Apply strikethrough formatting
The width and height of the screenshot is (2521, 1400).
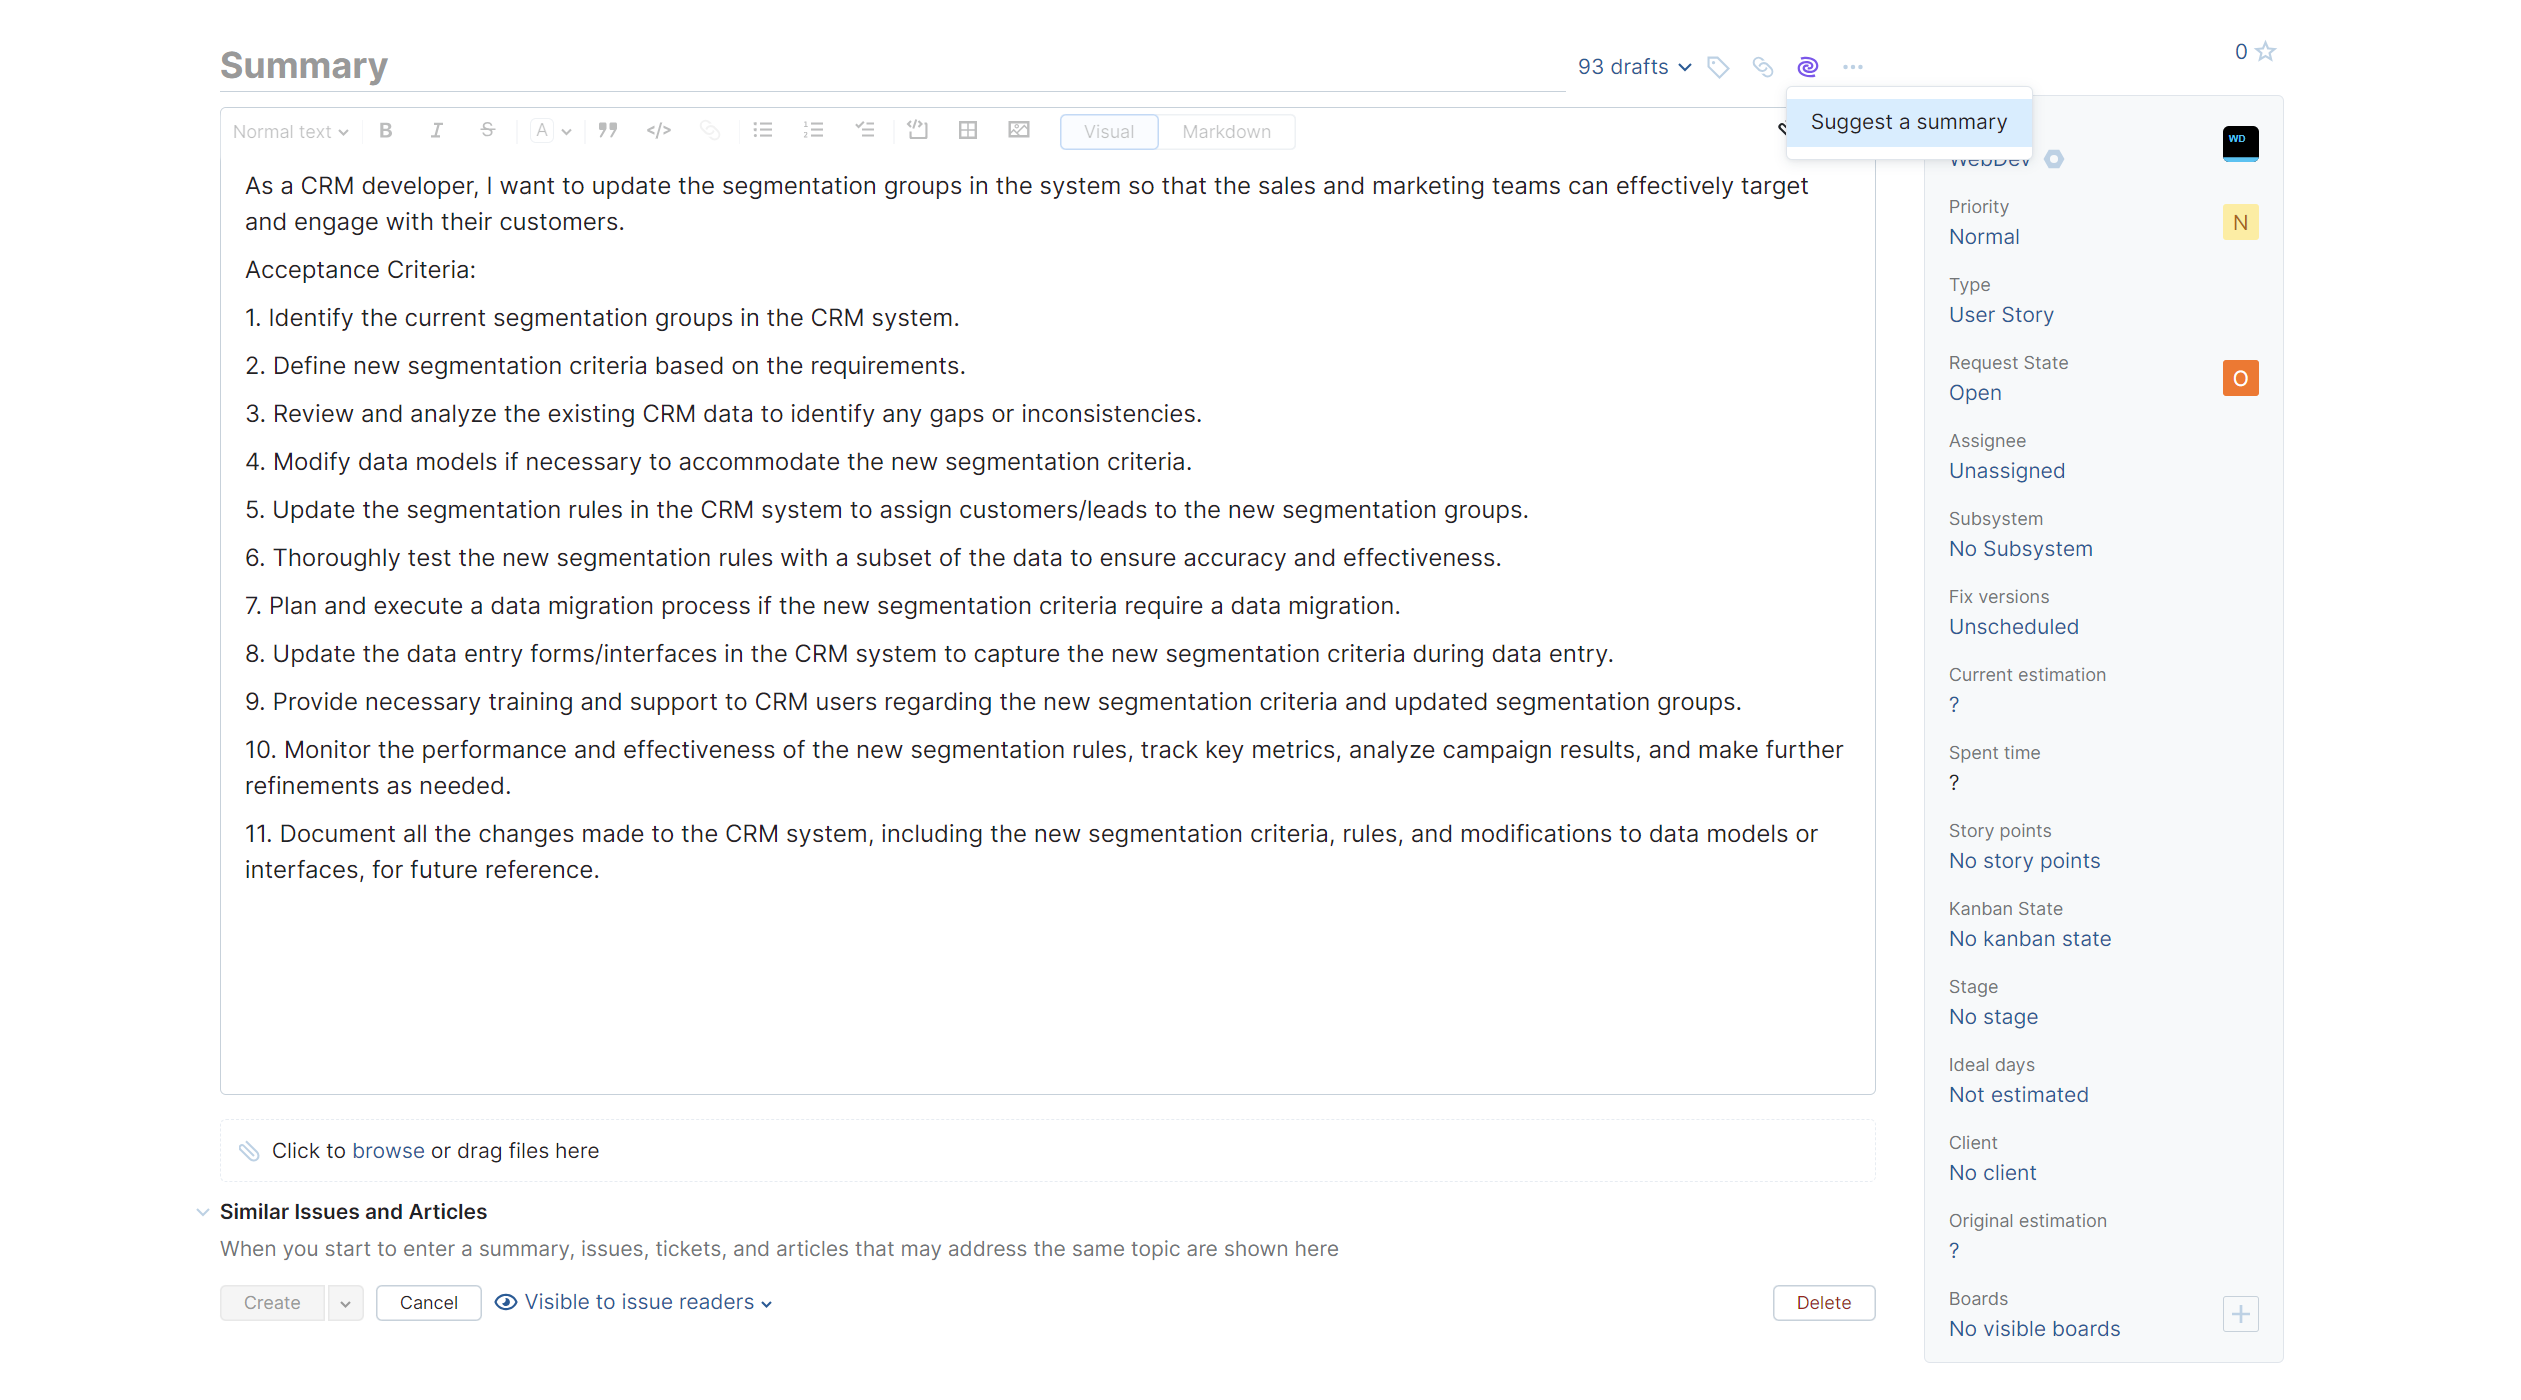coord(487,131)
